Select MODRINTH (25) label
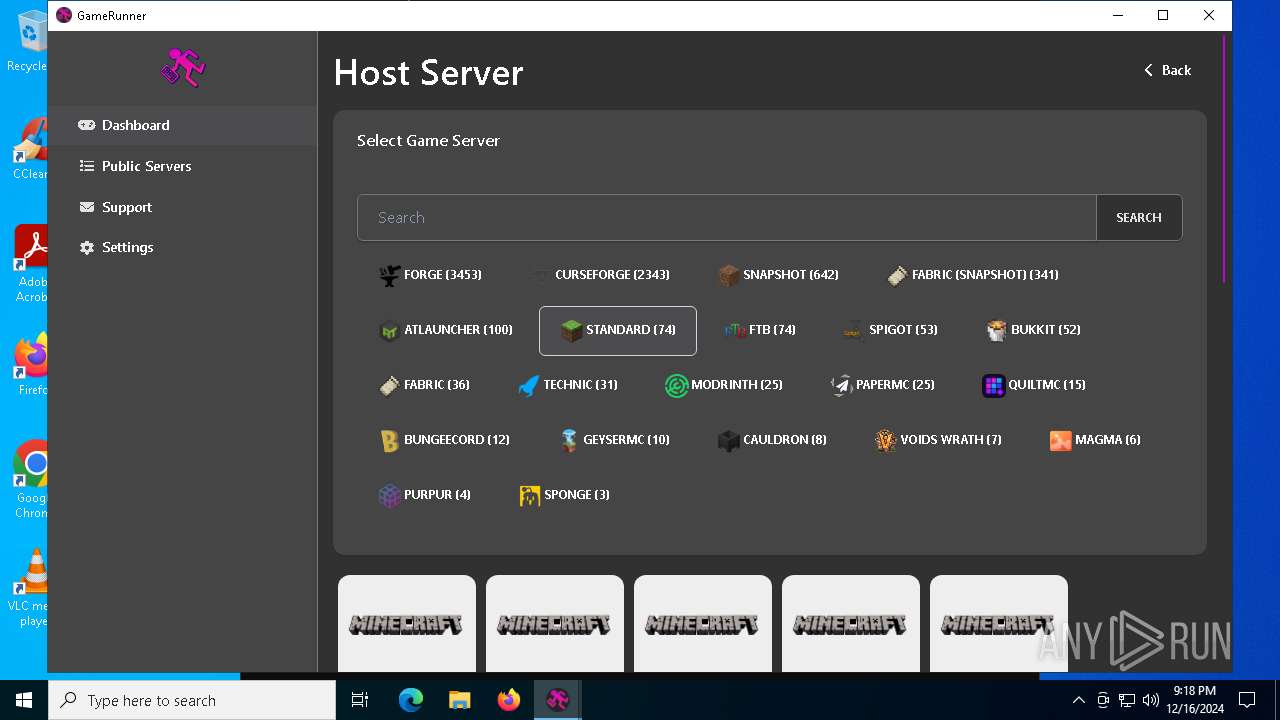Viewport: 1280px width, 720px height. point(737,384)
